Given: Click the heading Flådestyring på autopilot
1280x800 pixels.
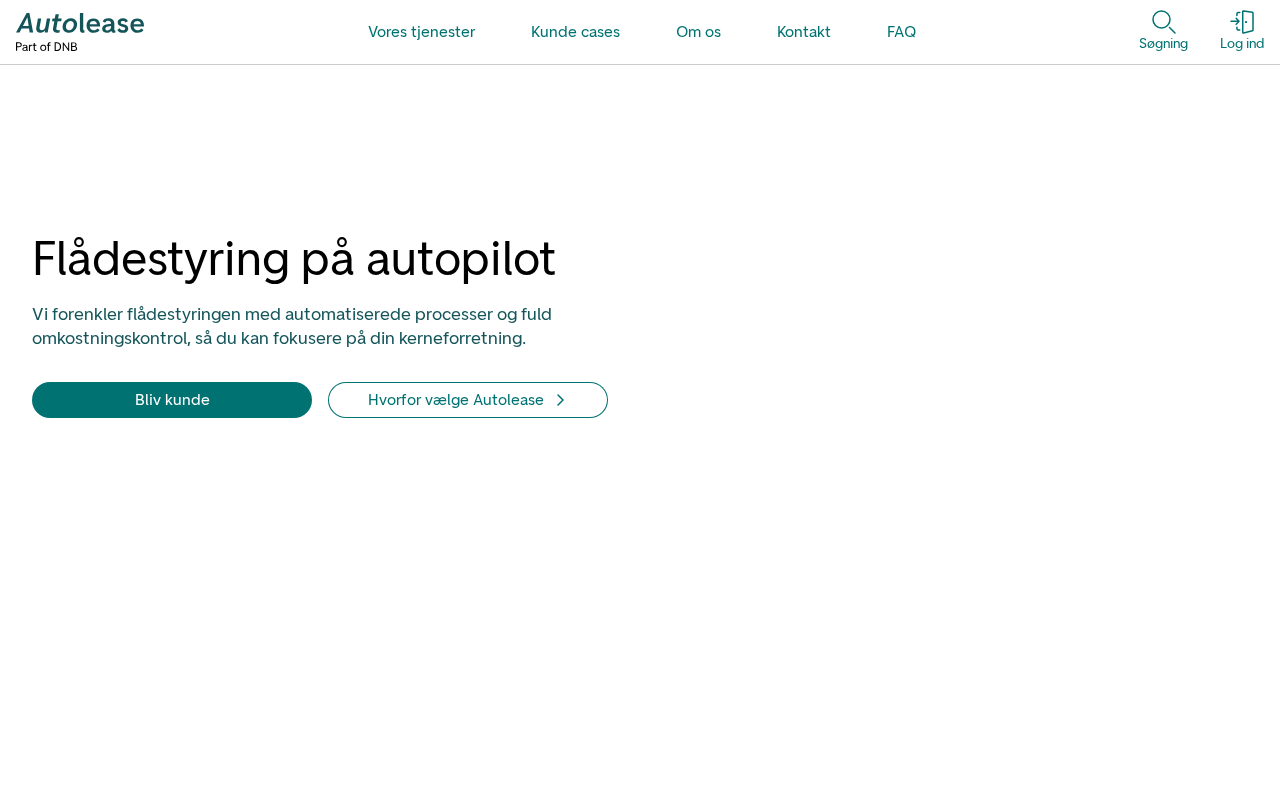Looking at the screenshot, I should pos(294,259).
